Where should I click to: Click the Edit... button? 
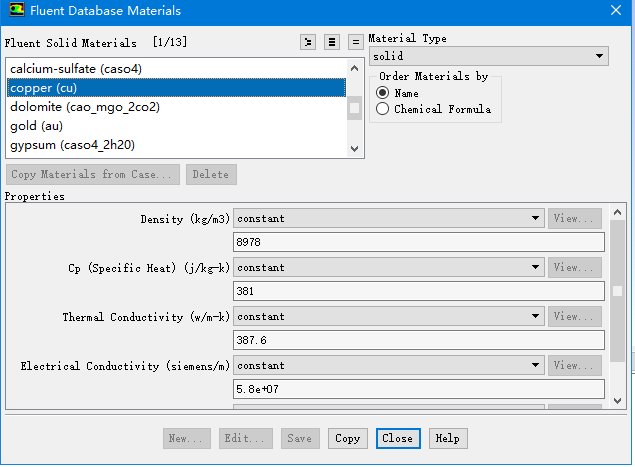(x=245, y=438)
